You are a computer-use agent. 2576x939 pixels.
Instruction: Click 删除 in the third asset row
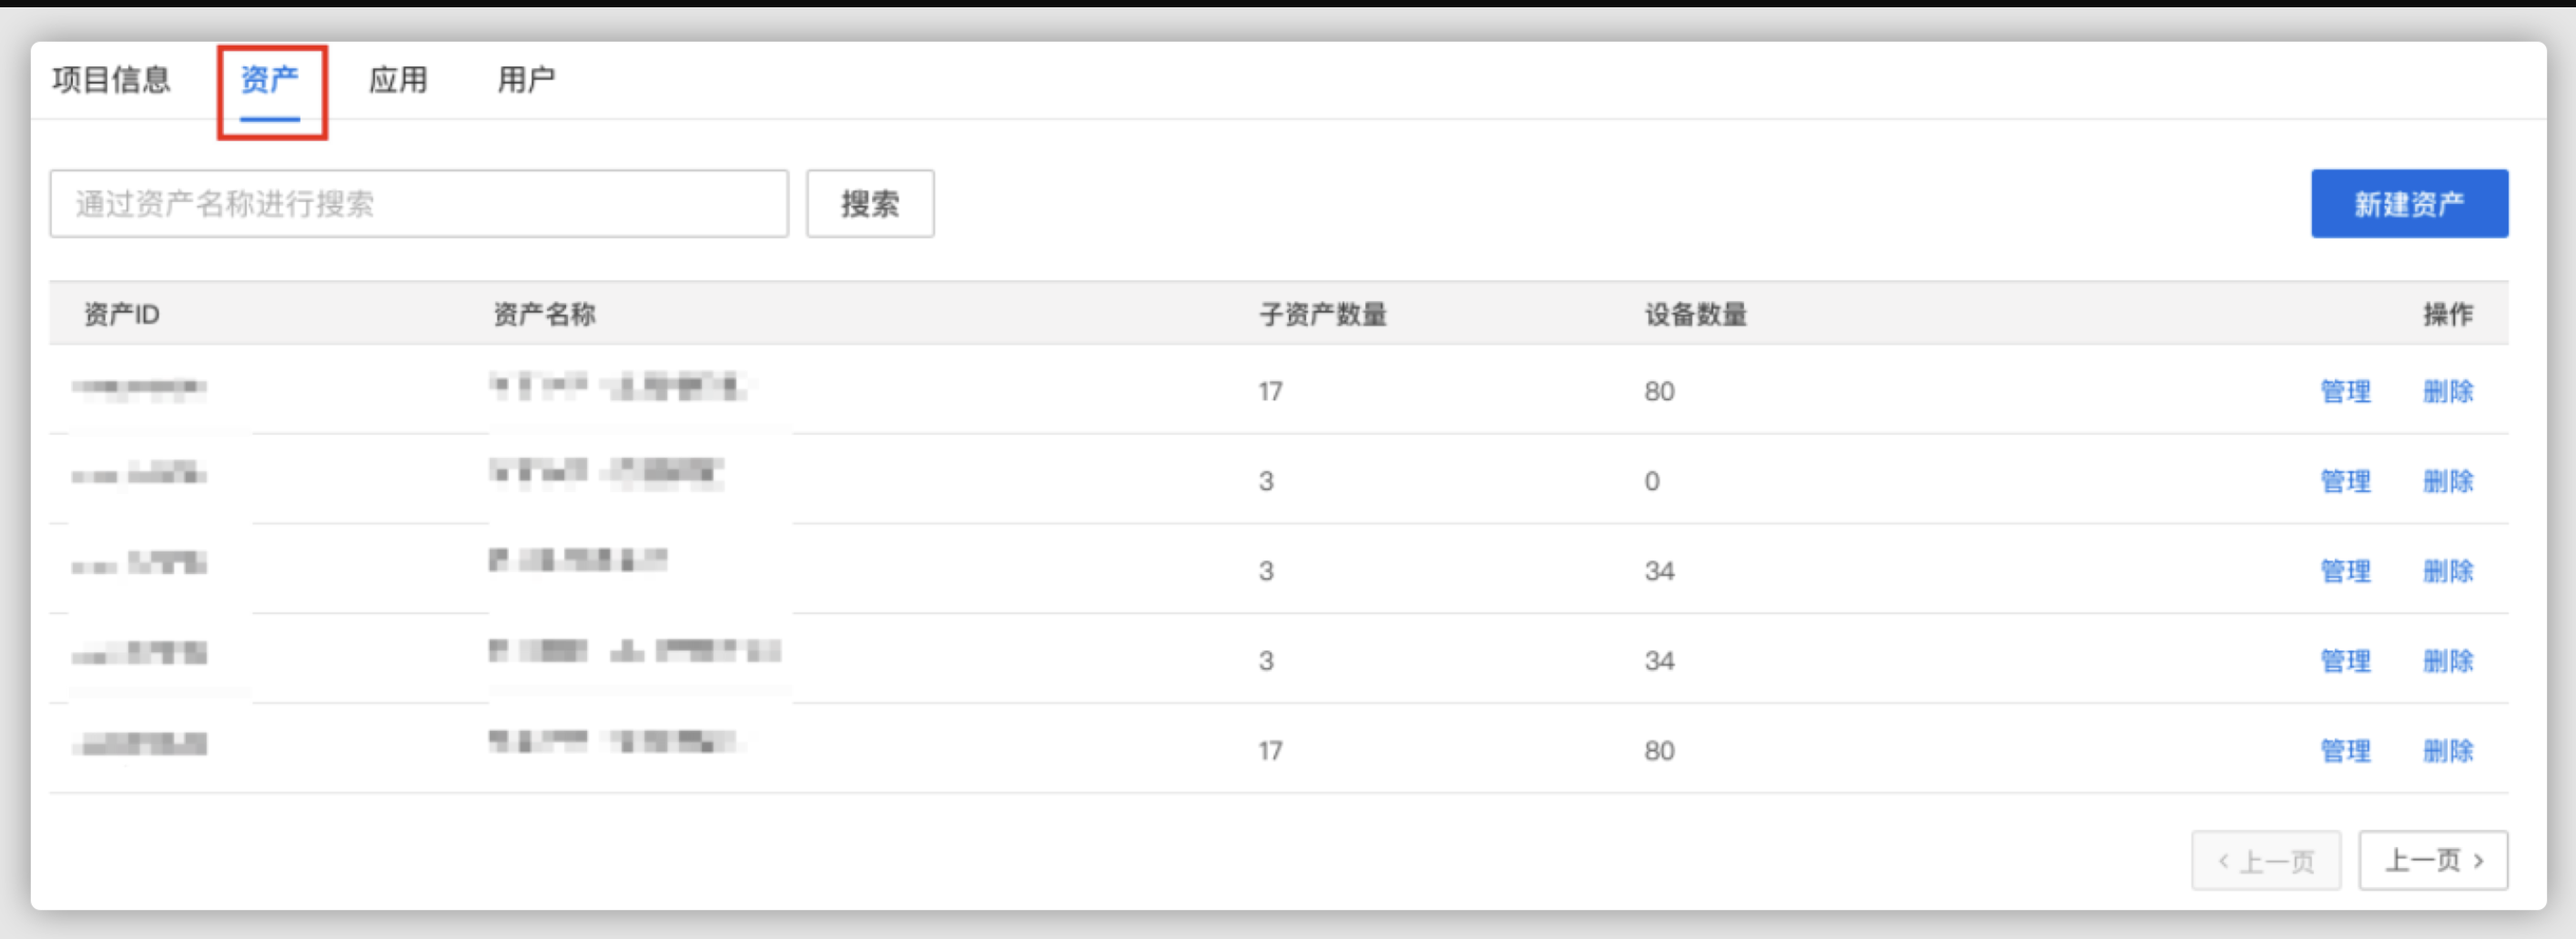(x=2447, y=571)
